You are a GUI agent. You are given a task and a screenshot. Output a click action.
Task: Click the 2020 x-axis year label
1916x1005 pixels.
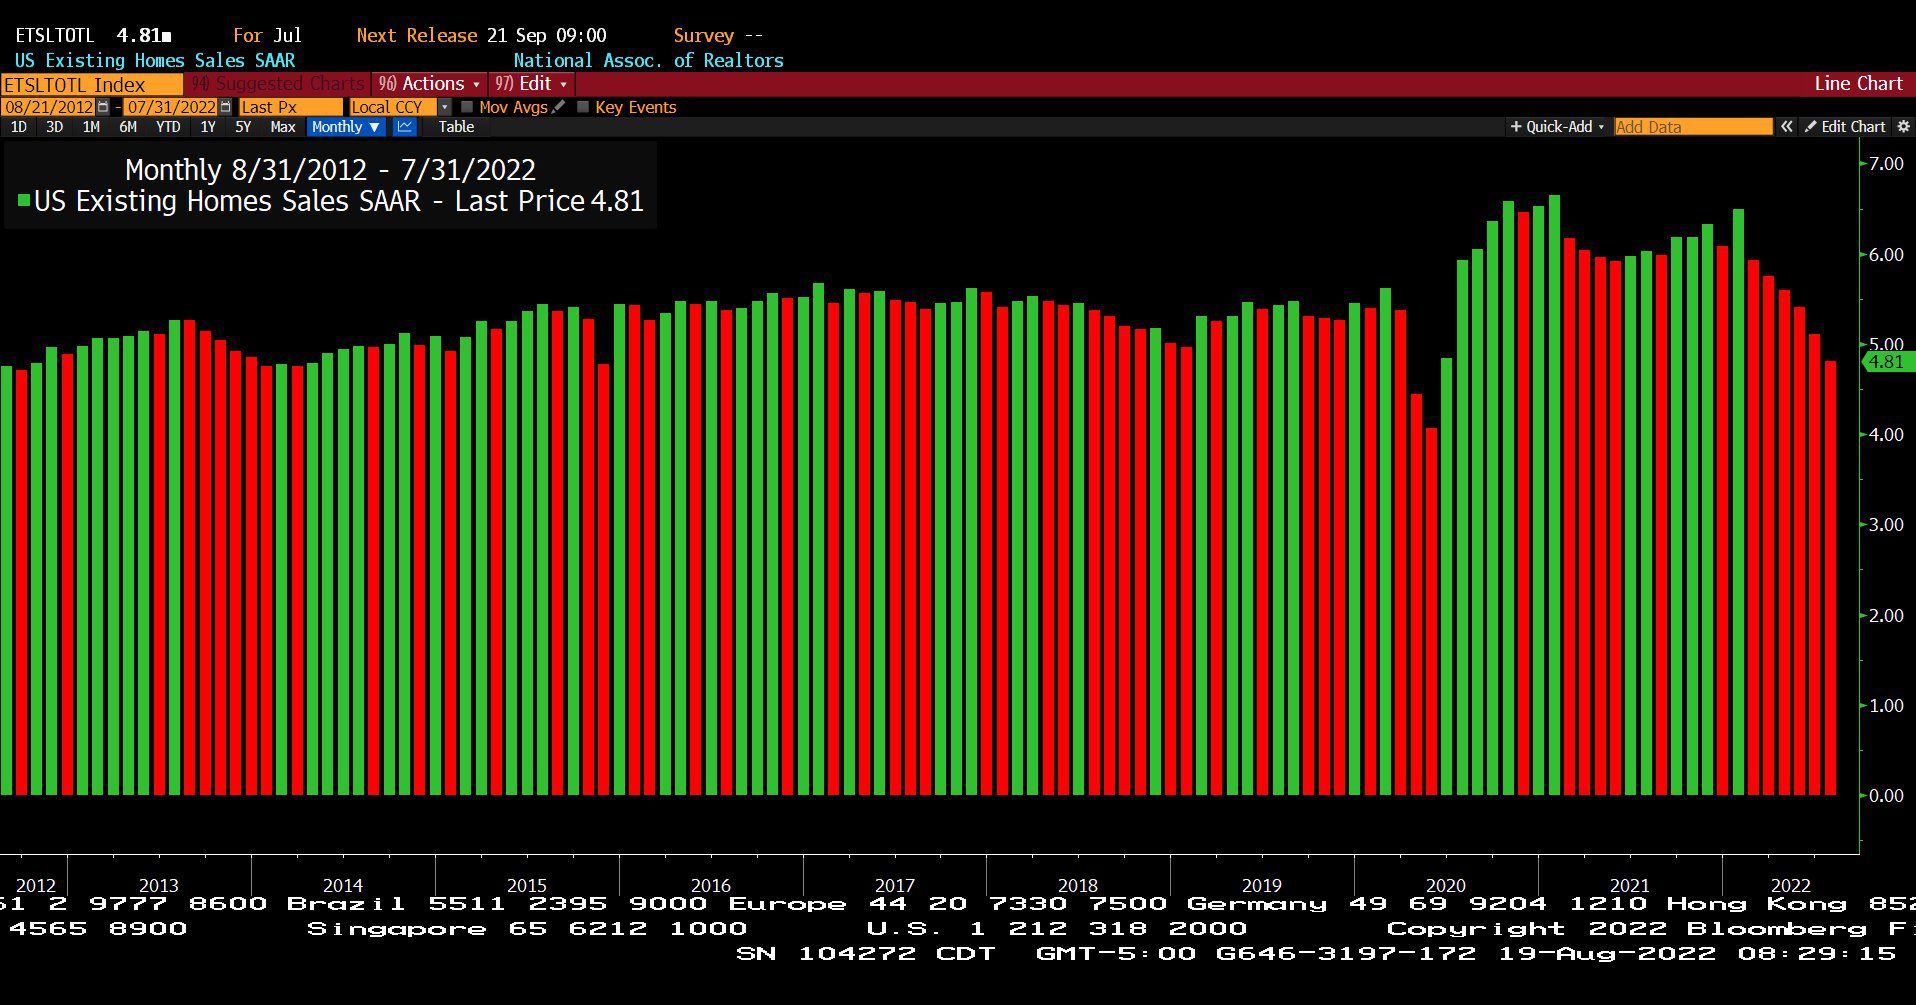pos(1445,885)
